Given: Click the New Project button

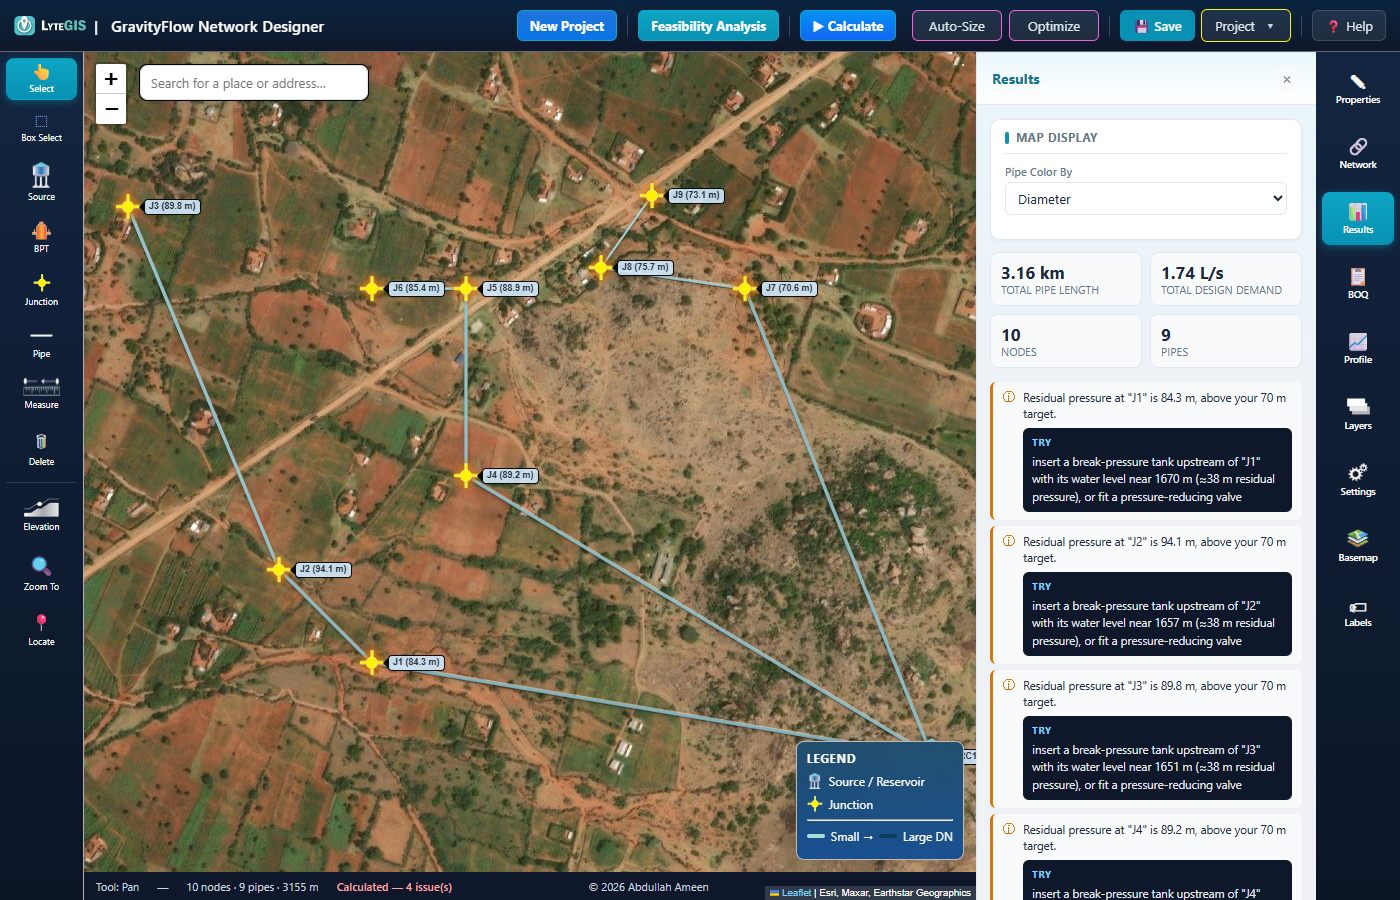Looking at the screenshot, I should (567, 26).
